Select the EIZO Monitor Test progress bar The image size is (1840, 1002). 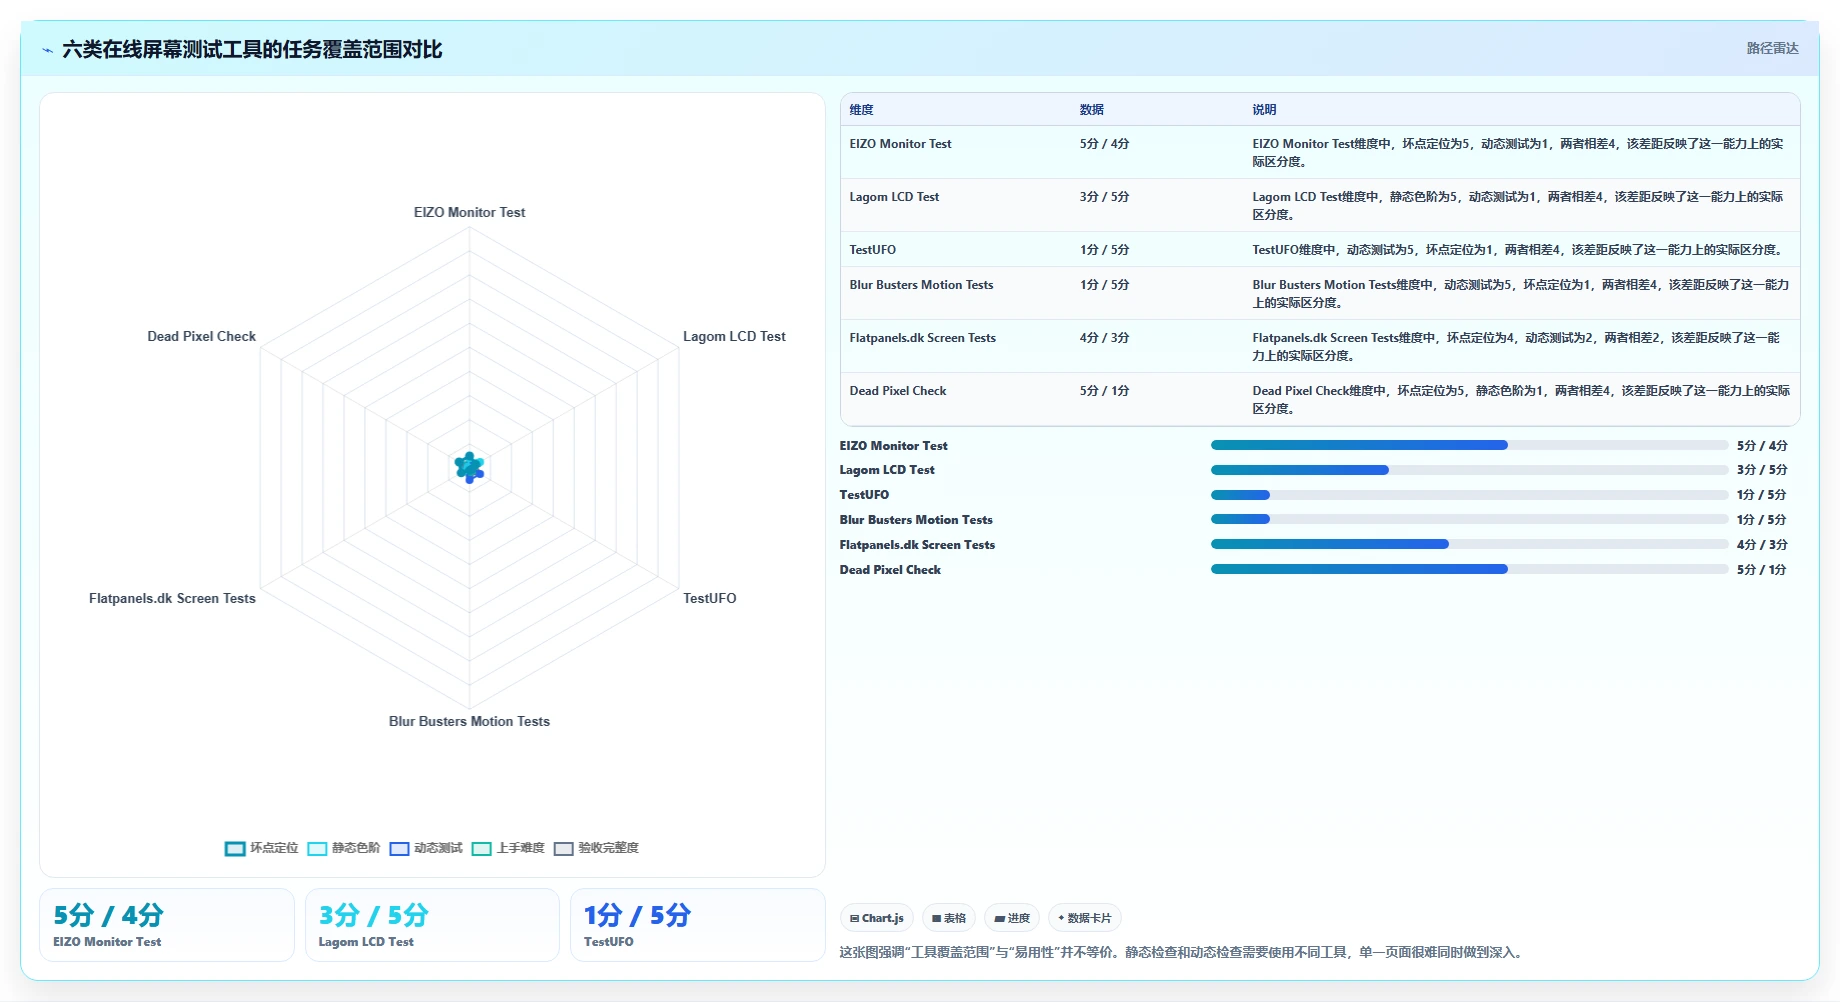1469,445
